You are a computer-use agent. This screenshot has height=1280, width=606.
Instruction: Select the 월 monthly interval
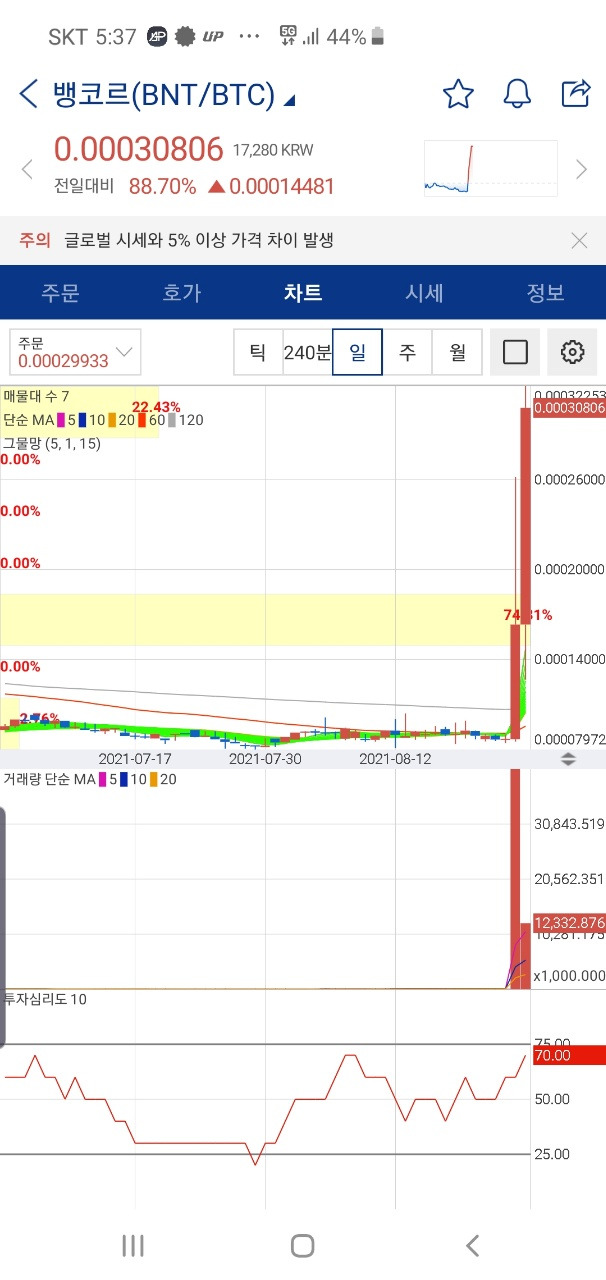coord(458,352)
